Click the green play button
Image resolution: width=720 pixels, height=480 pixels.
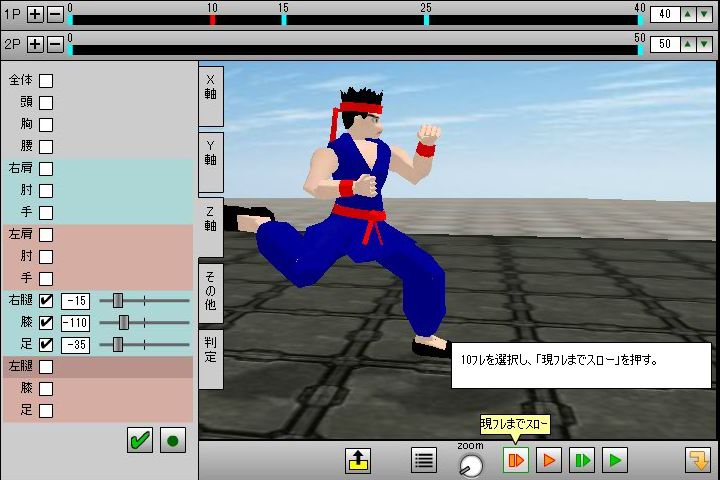pos(615,460)
